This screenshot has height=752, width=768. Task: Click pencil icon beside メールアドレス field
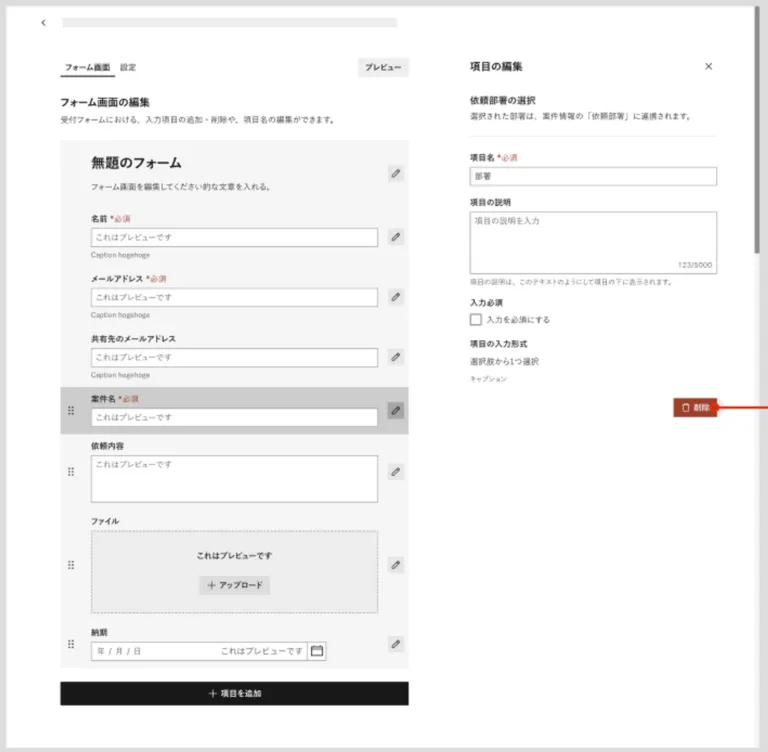point(396,297)
